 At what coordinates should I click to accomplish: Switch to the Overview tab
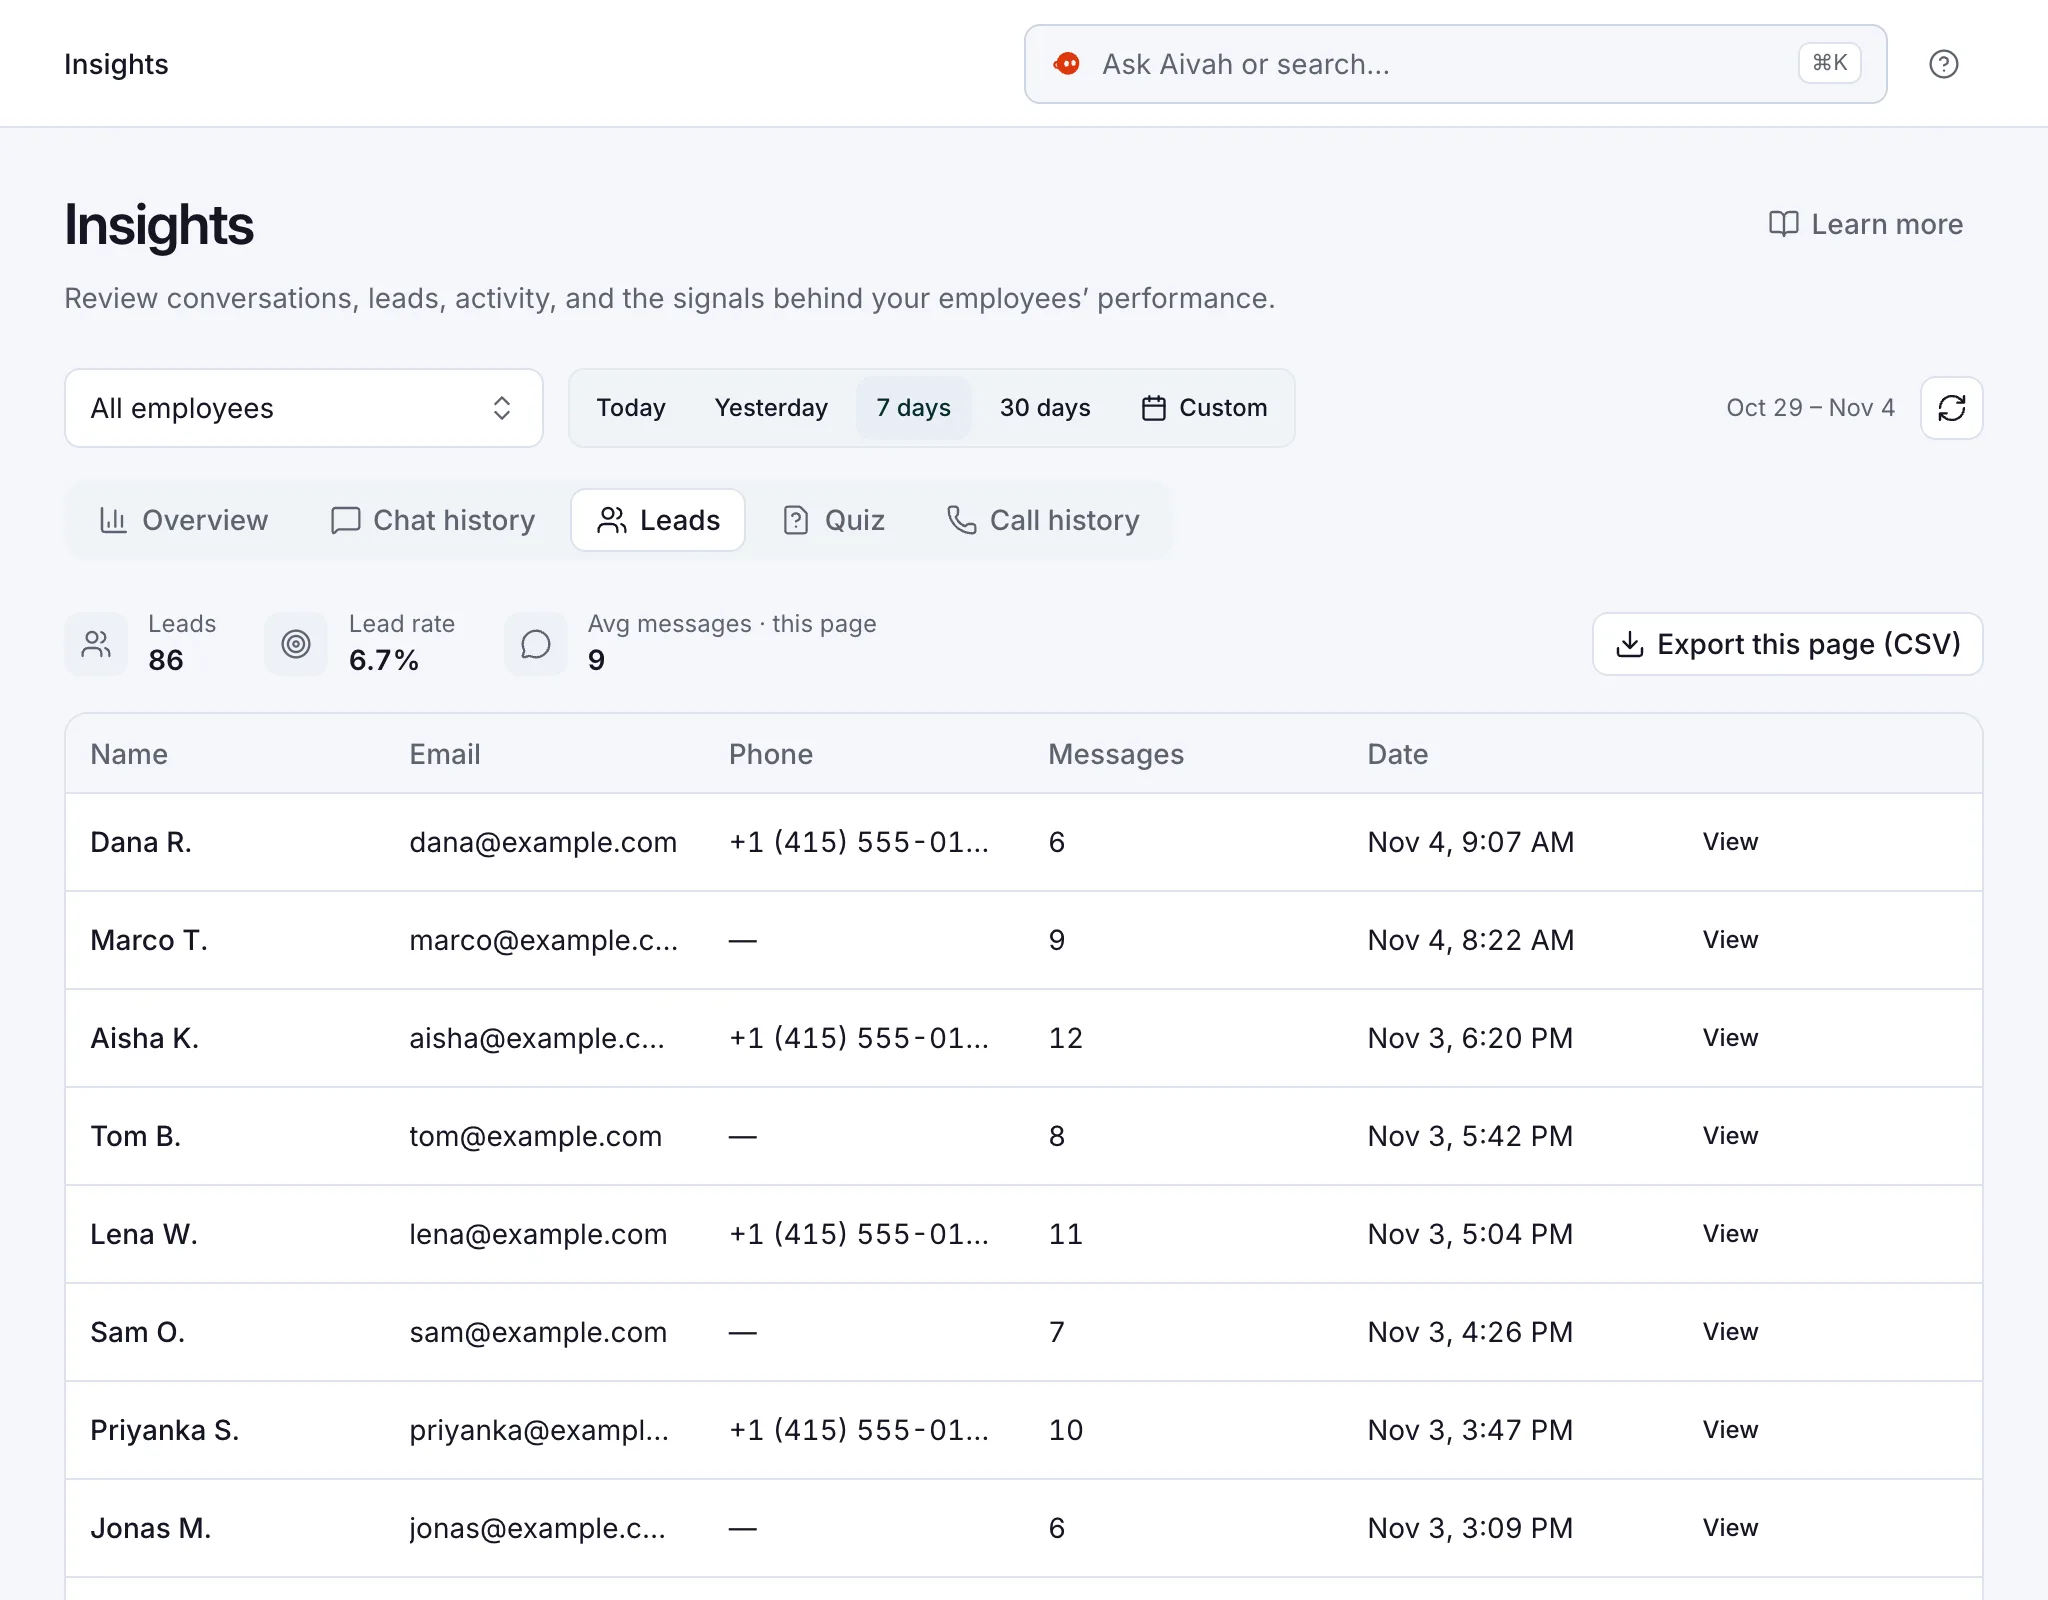coord(184,520)
